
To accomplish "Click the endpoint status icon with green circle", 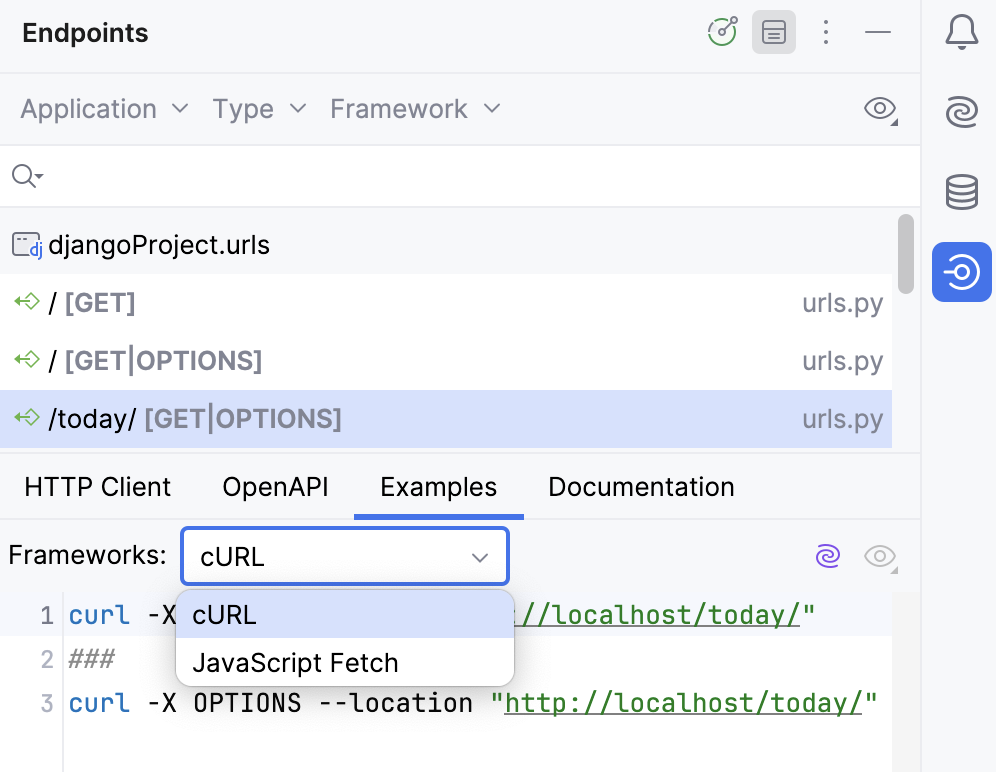I will pos(722,32).
